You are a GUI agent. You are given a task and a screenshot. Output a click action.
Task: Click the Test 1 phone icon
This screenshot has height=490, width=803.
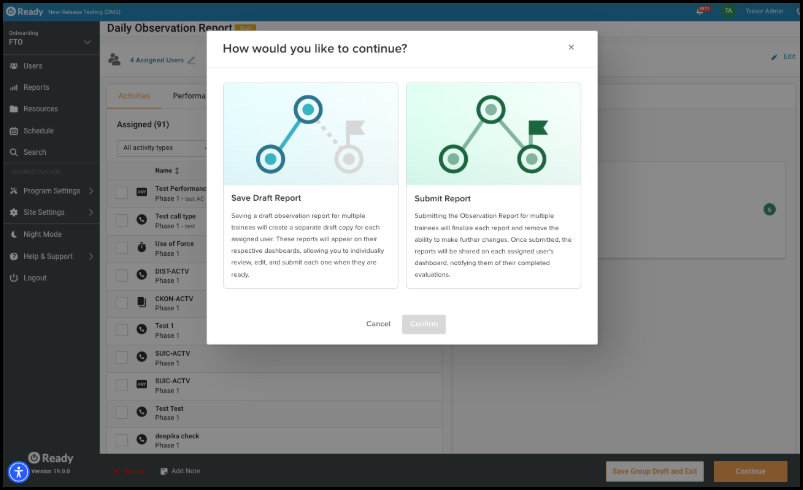[x=142, y=329]
